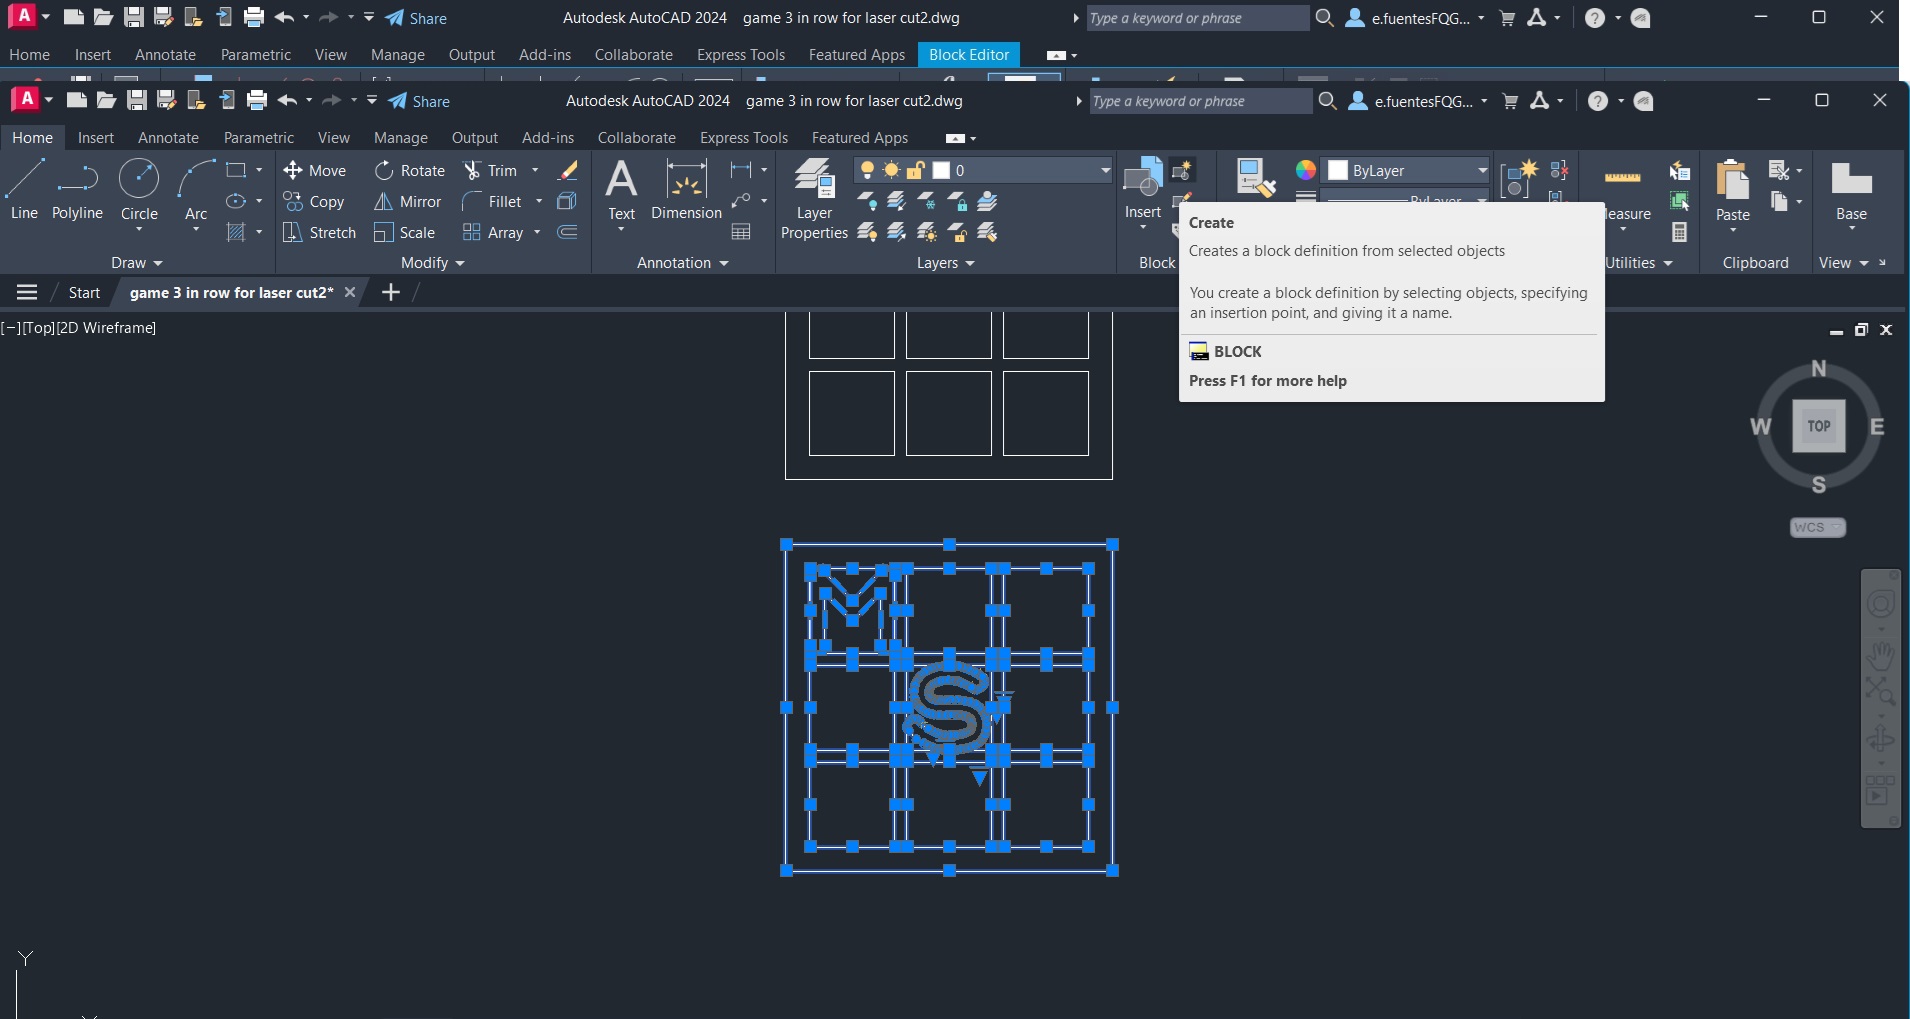Click the Multileader icon in Annotation panel

click(x=741, y=201)
